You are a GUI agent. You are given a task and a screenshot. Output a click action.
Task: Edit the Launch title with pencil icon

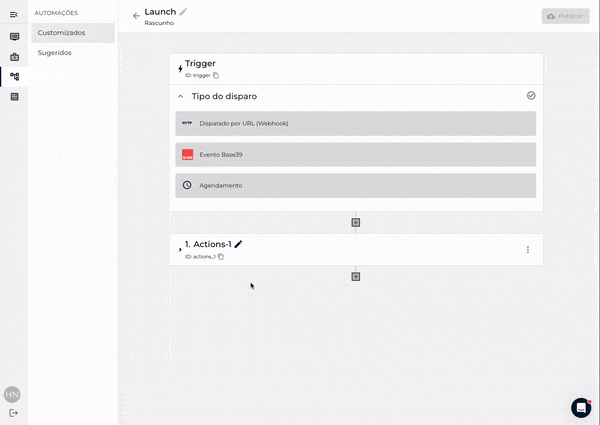pyautogui.click(x=183, y=12)
